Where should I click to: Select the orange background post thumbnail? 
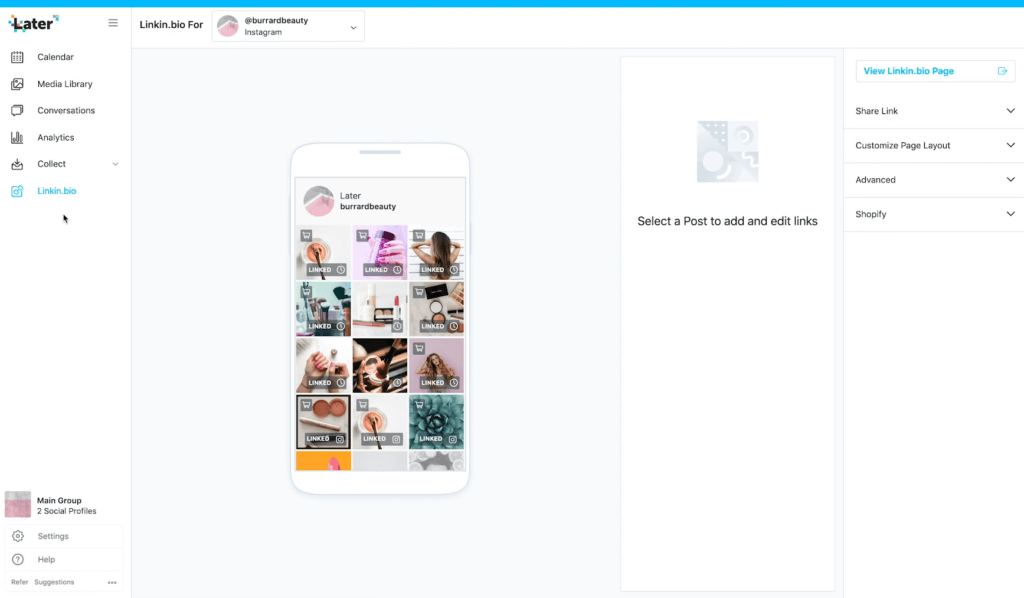click(323, 461)
